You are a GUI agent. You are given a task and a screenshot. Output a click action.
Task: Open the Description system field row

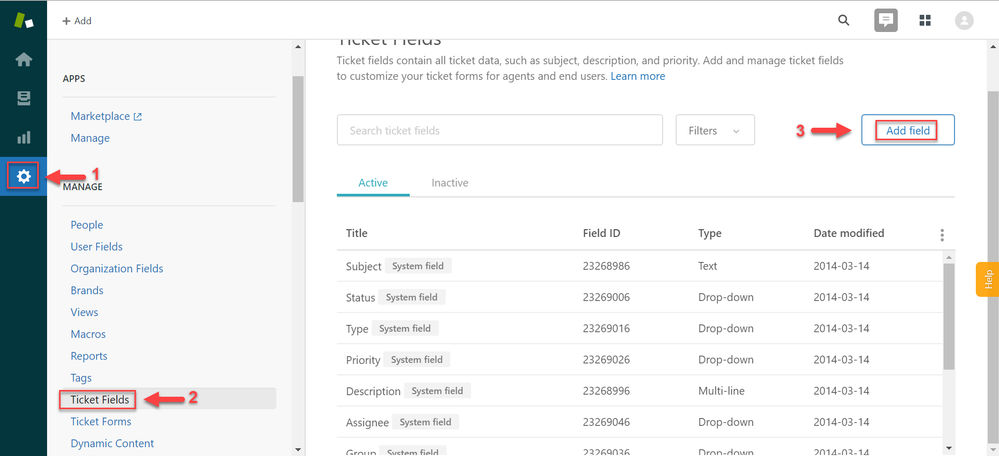[639, 391]
